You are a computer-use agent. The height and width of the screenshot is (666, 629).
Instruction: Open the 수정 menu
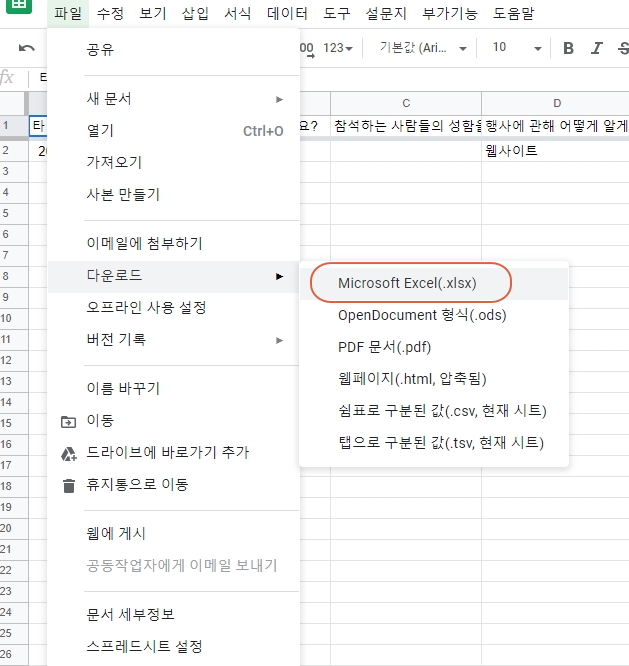110,14
